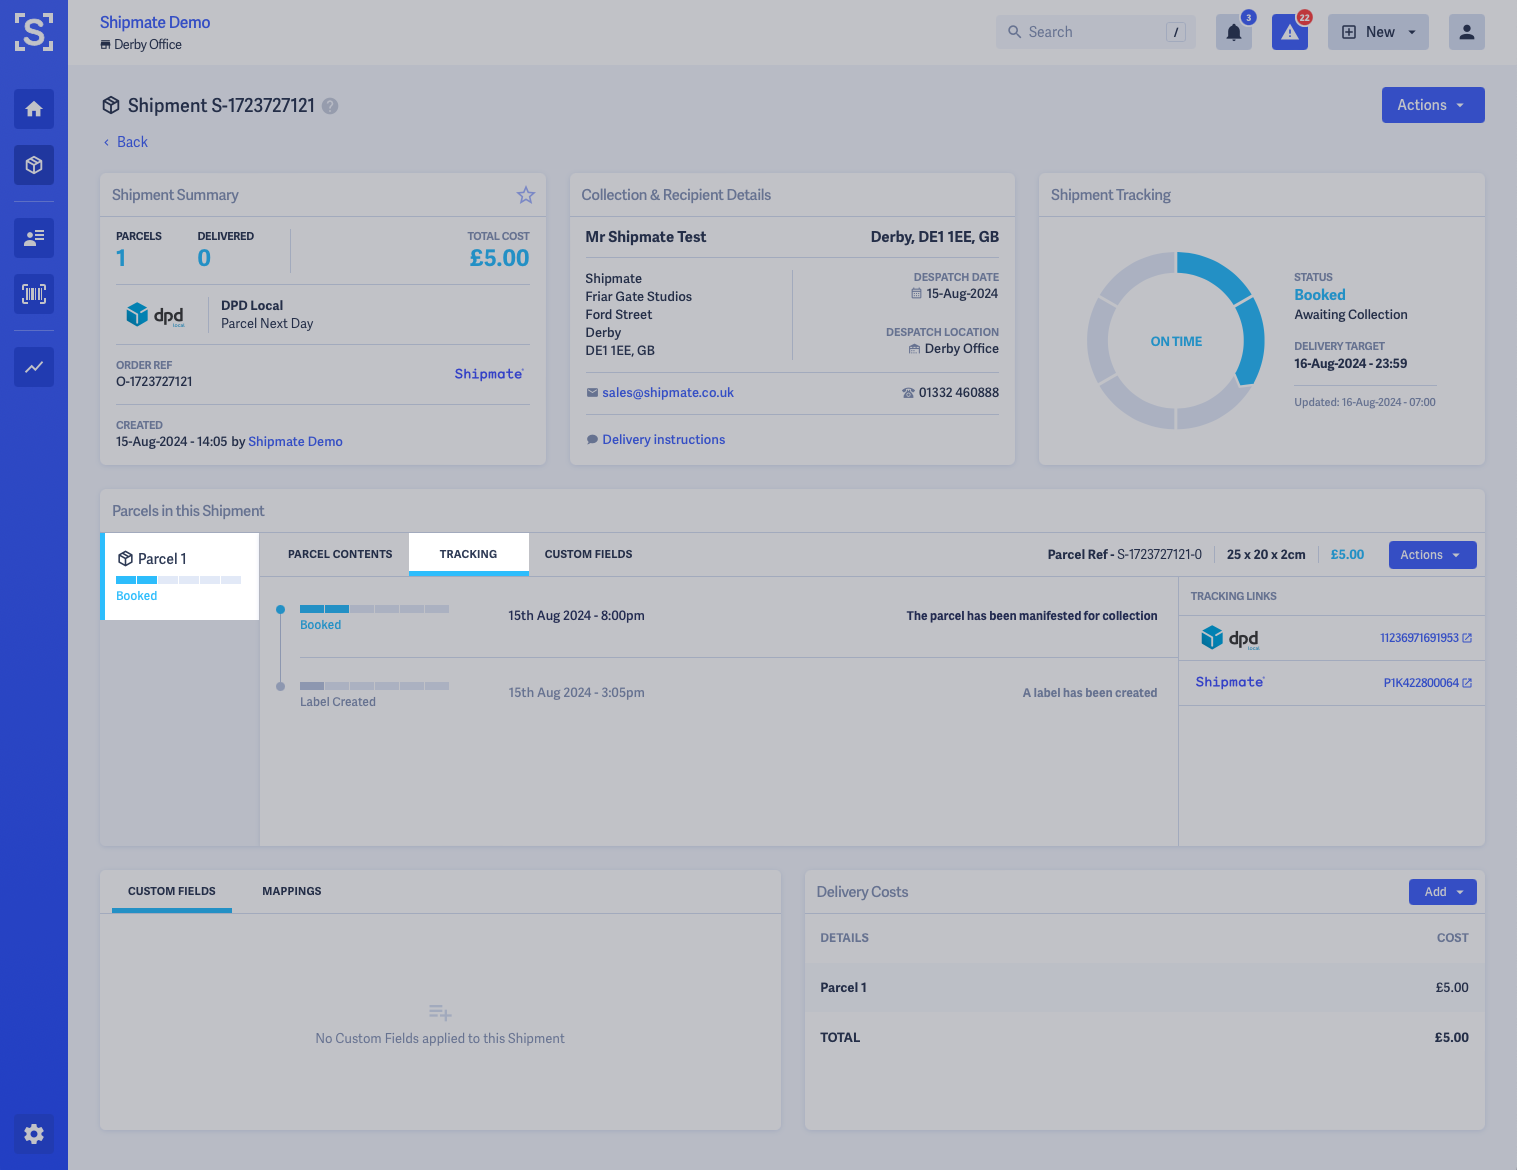
Task: Favourite shipment with the star icon
Action: pyautogui.click(x=526, y=195)
